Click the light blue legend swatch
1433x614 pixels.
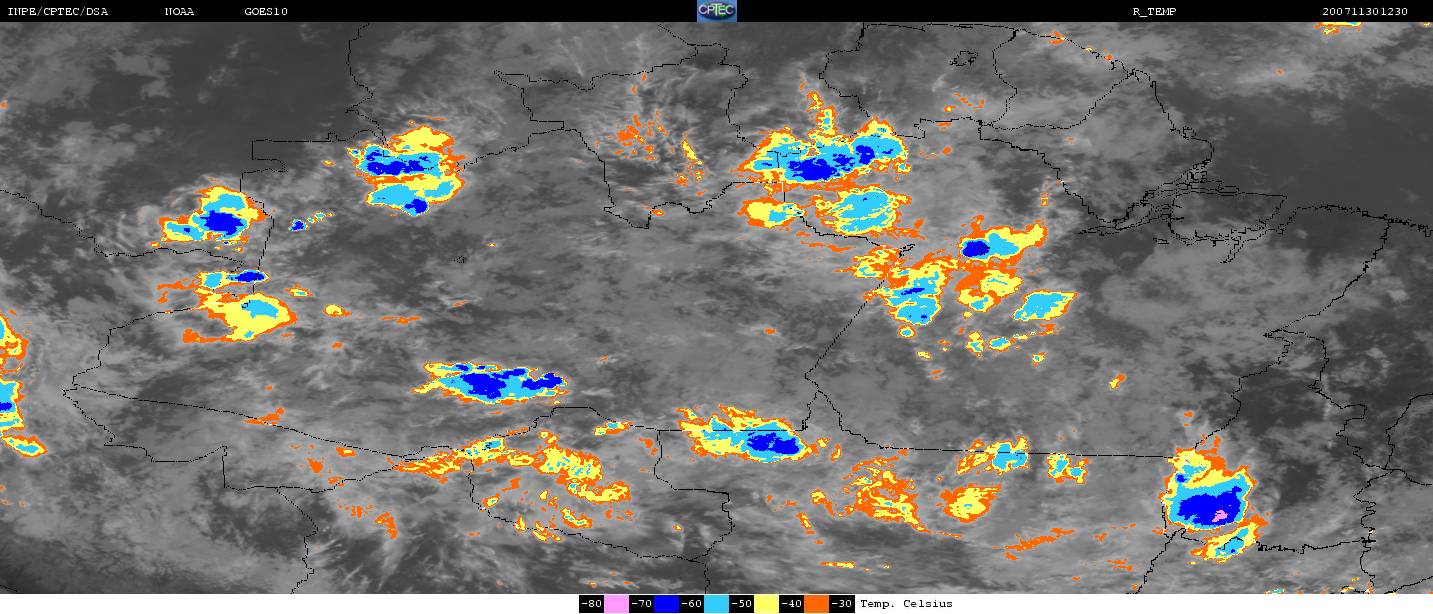coord(716,603)
